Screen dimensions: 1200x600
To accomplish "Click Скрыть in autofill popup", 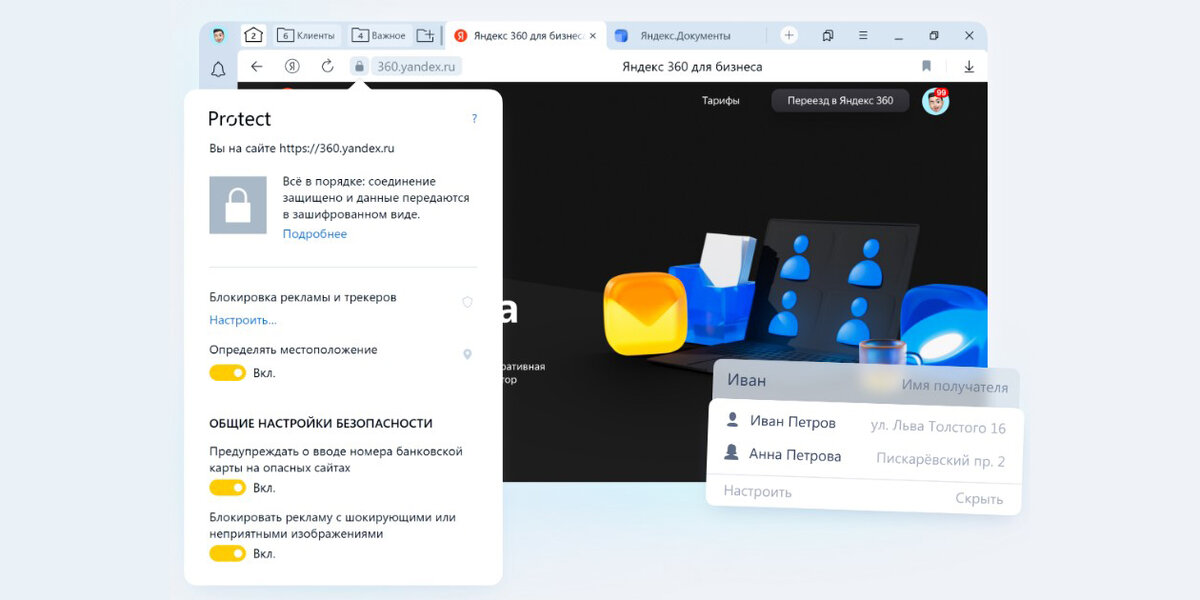I will pos(979,498).
